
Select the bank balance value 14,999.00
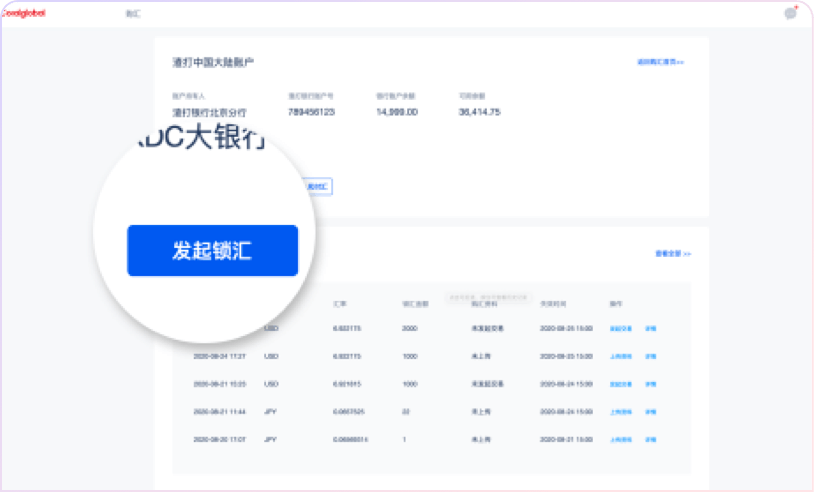397,112
